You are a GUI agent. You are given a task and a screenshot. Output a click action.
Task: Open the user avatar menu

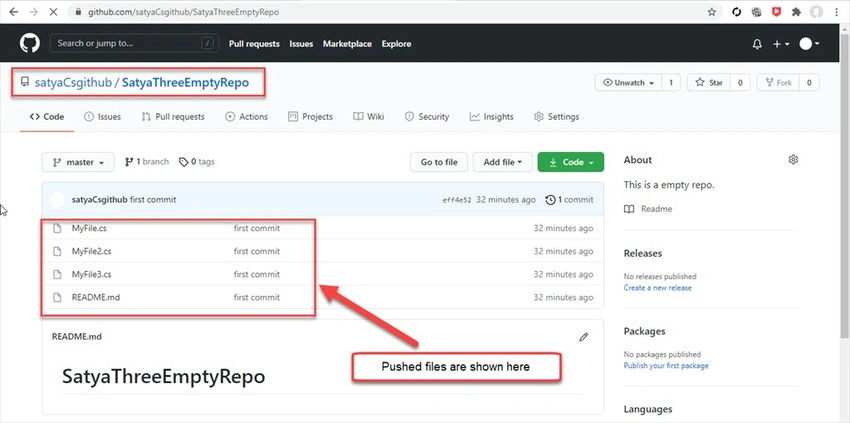coord(809,44)
